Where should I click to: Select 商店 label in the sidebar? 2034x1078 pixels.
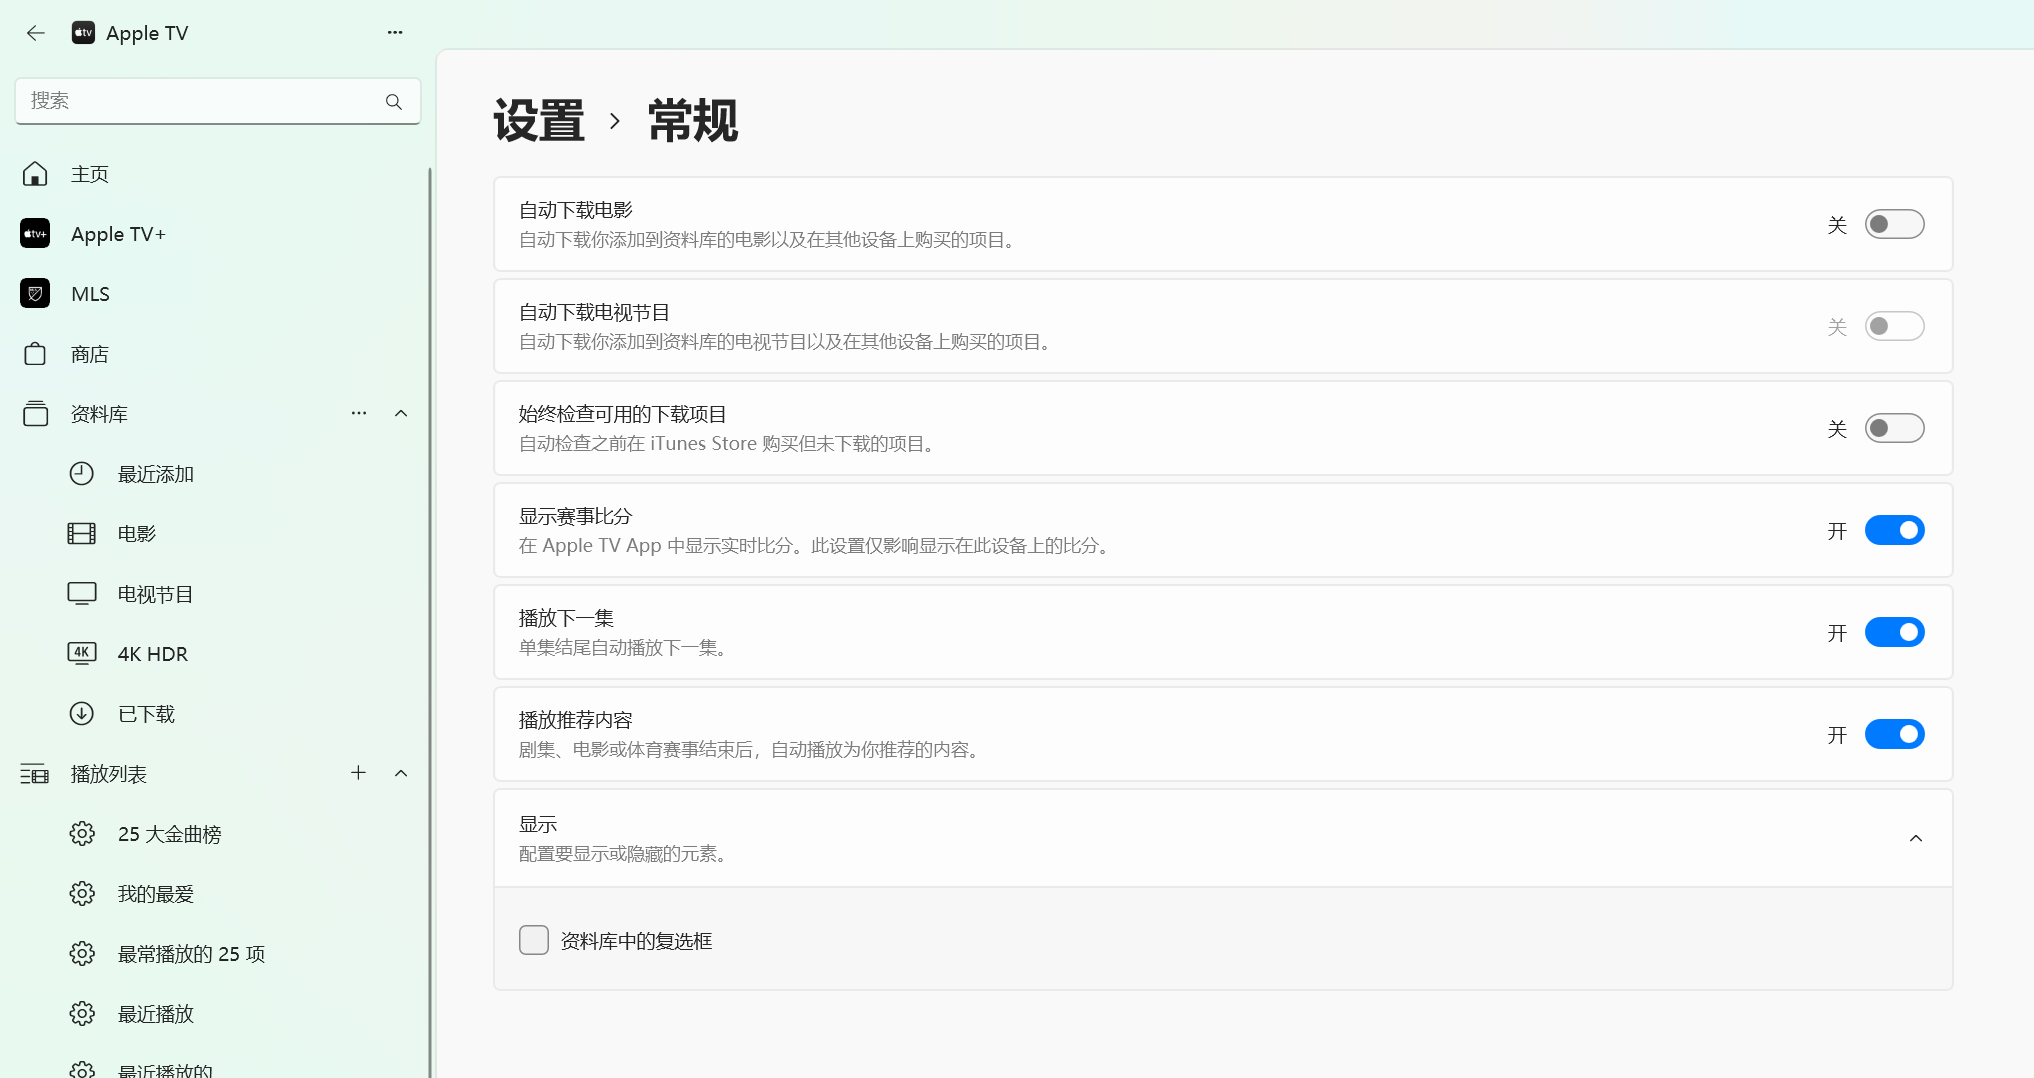click(90, 354)
